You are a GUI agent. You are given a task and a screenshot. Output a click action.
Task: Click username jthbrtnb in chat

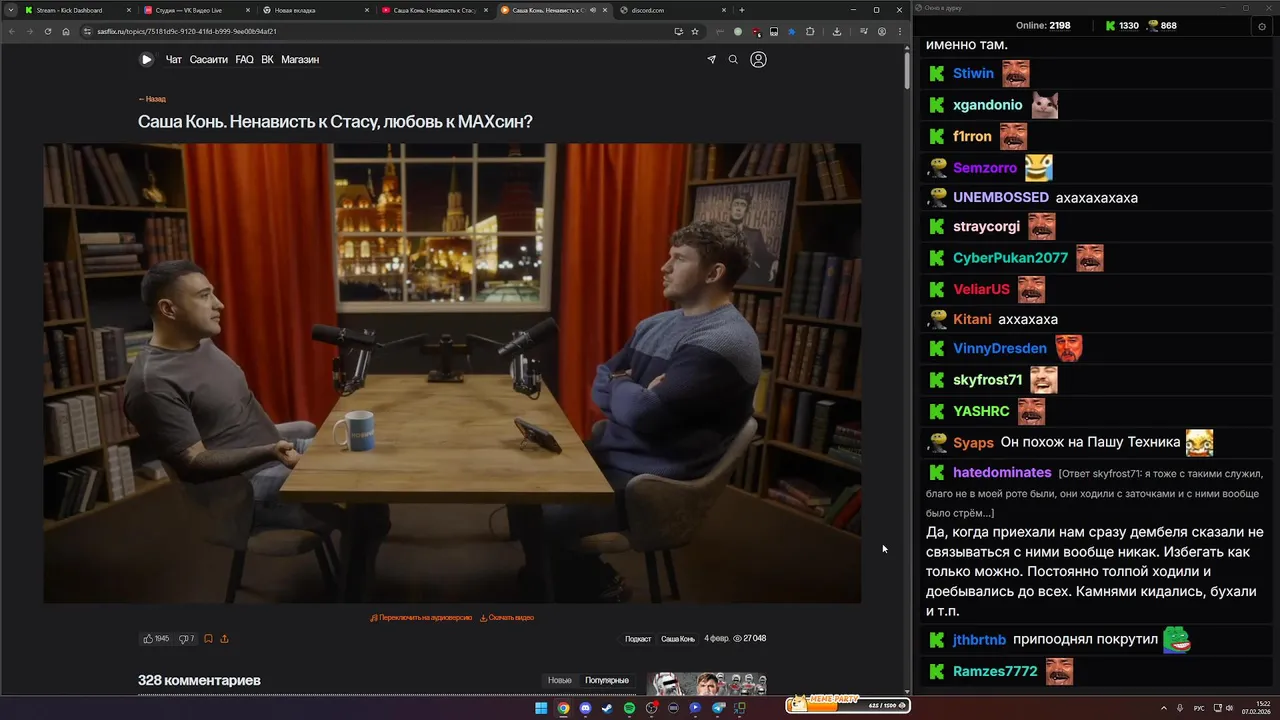(979, 640)
